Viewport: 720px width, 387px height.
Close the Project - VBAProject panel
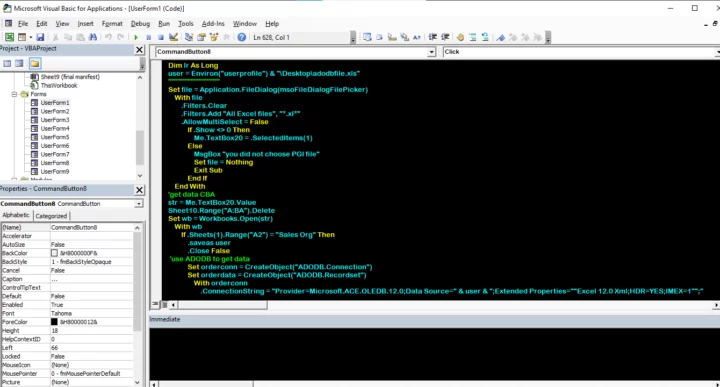pyautogui.click(x=139, y=50)
